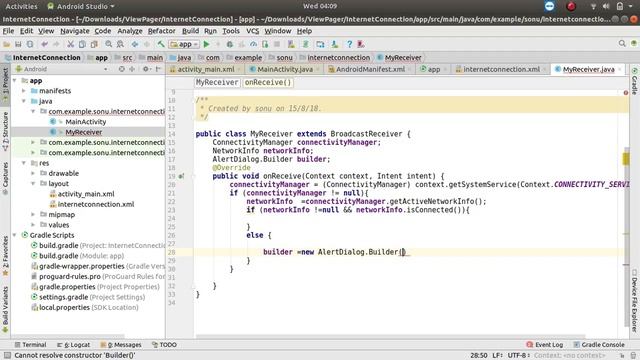This screenshot has height=360, width=640.
Task: Expand the drawable folder
Action: [33, 173]
